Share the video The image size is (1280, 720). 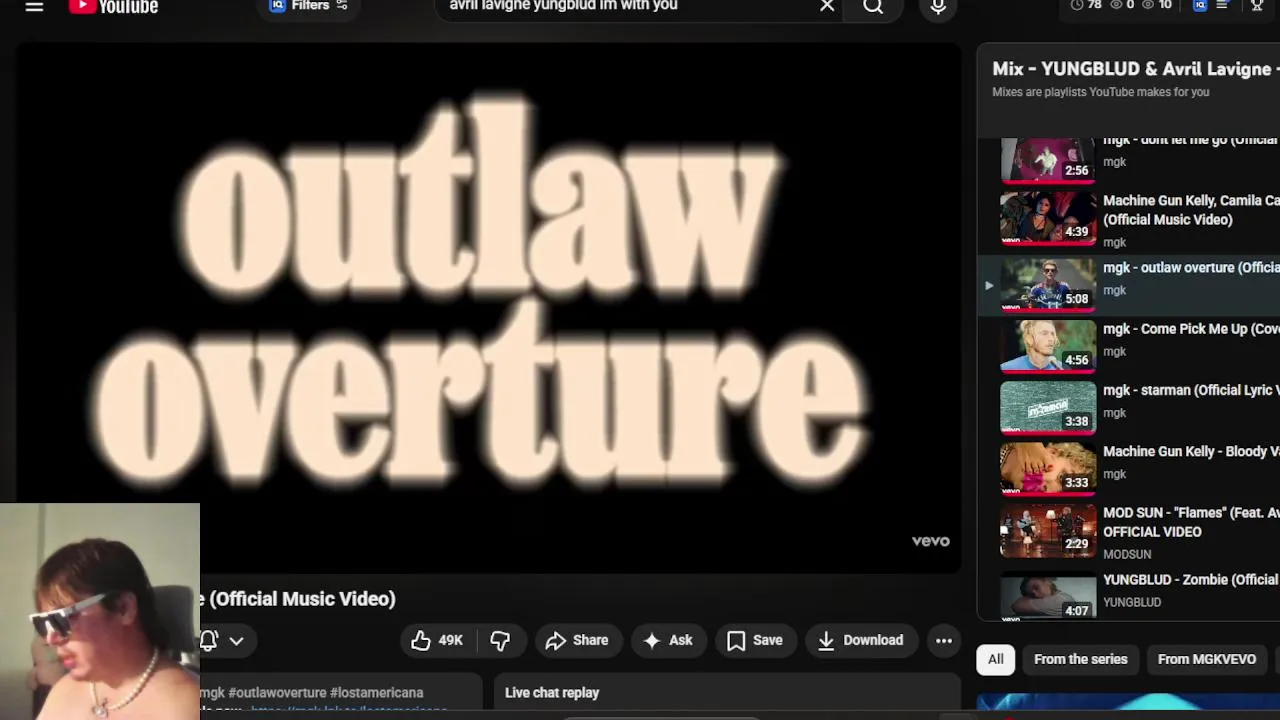(x=577, y=640)
